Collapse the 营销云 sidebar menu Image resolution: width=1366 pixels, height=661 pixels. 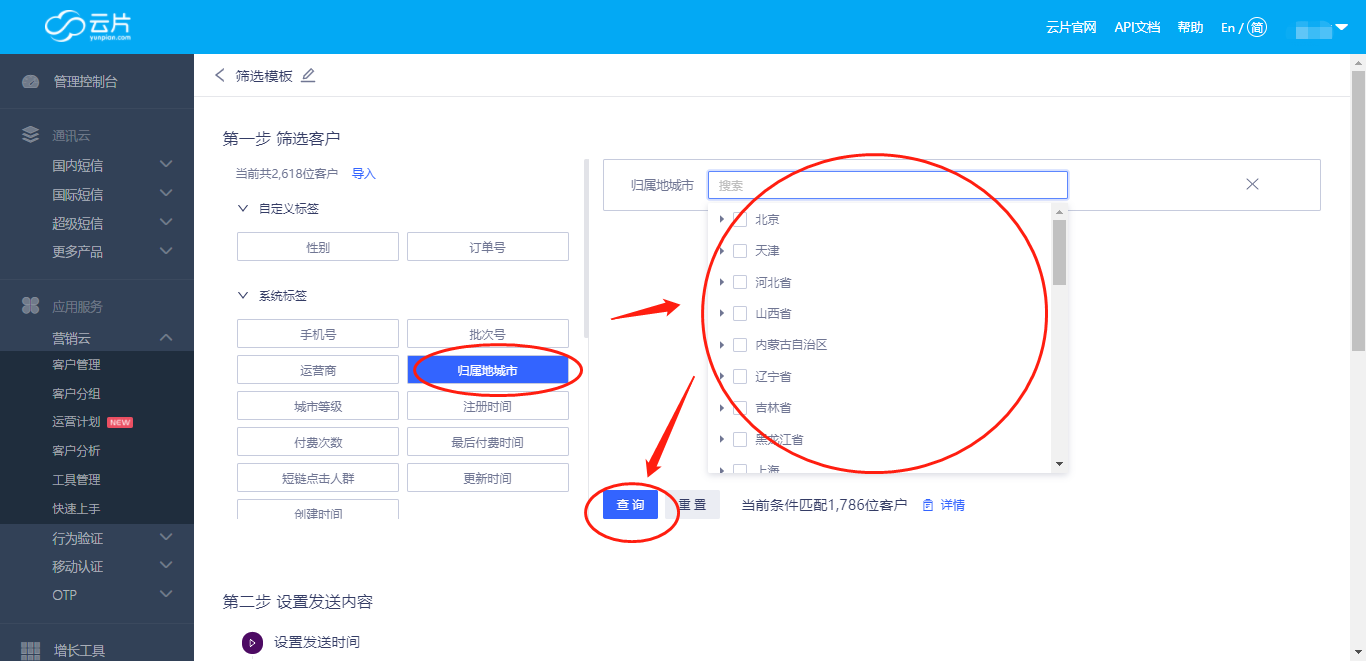click(166, 338)
